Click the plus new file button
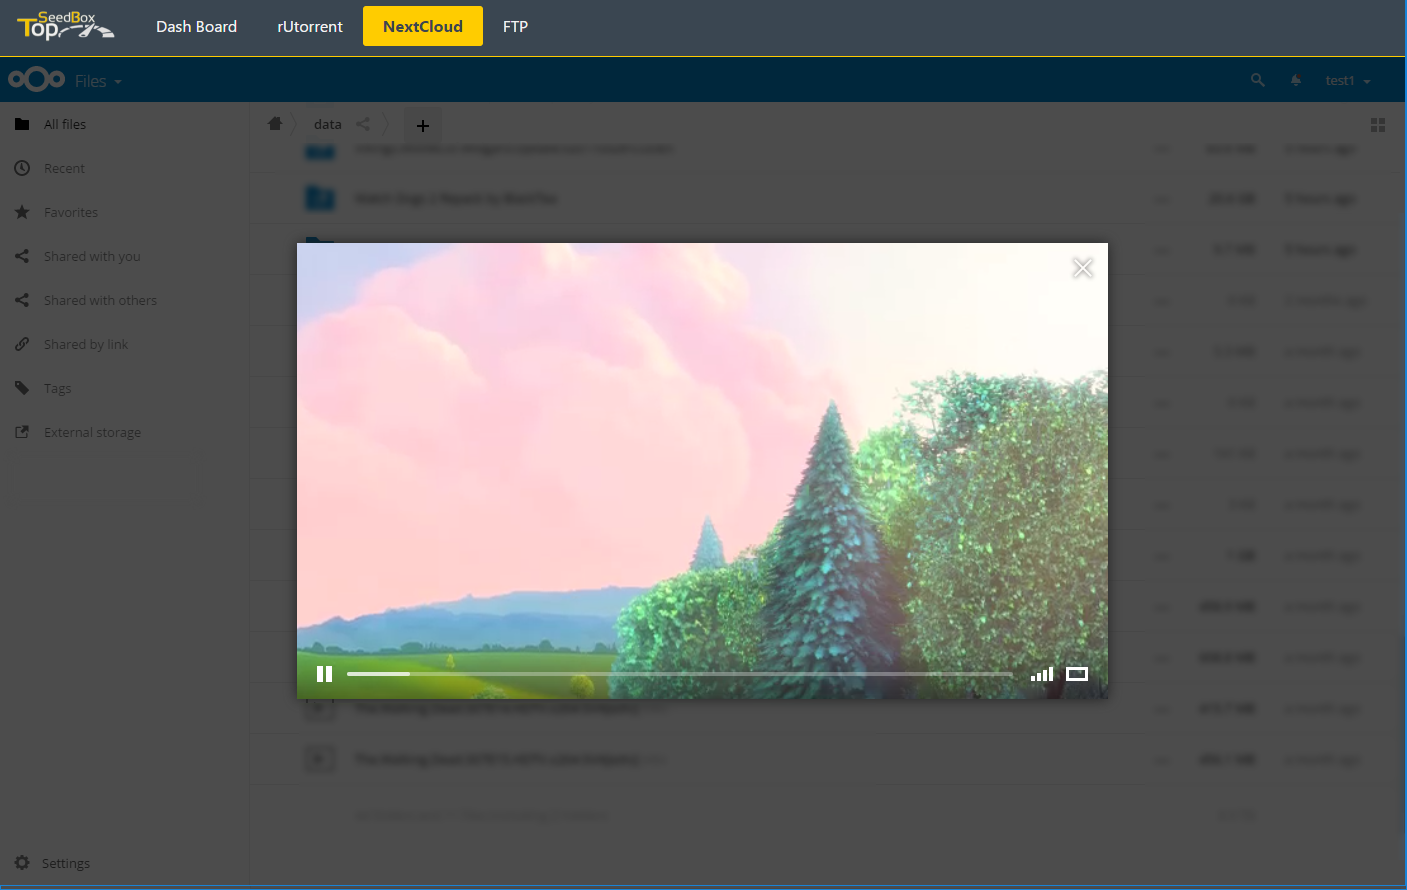1407x890 pixels. point(423,125)
